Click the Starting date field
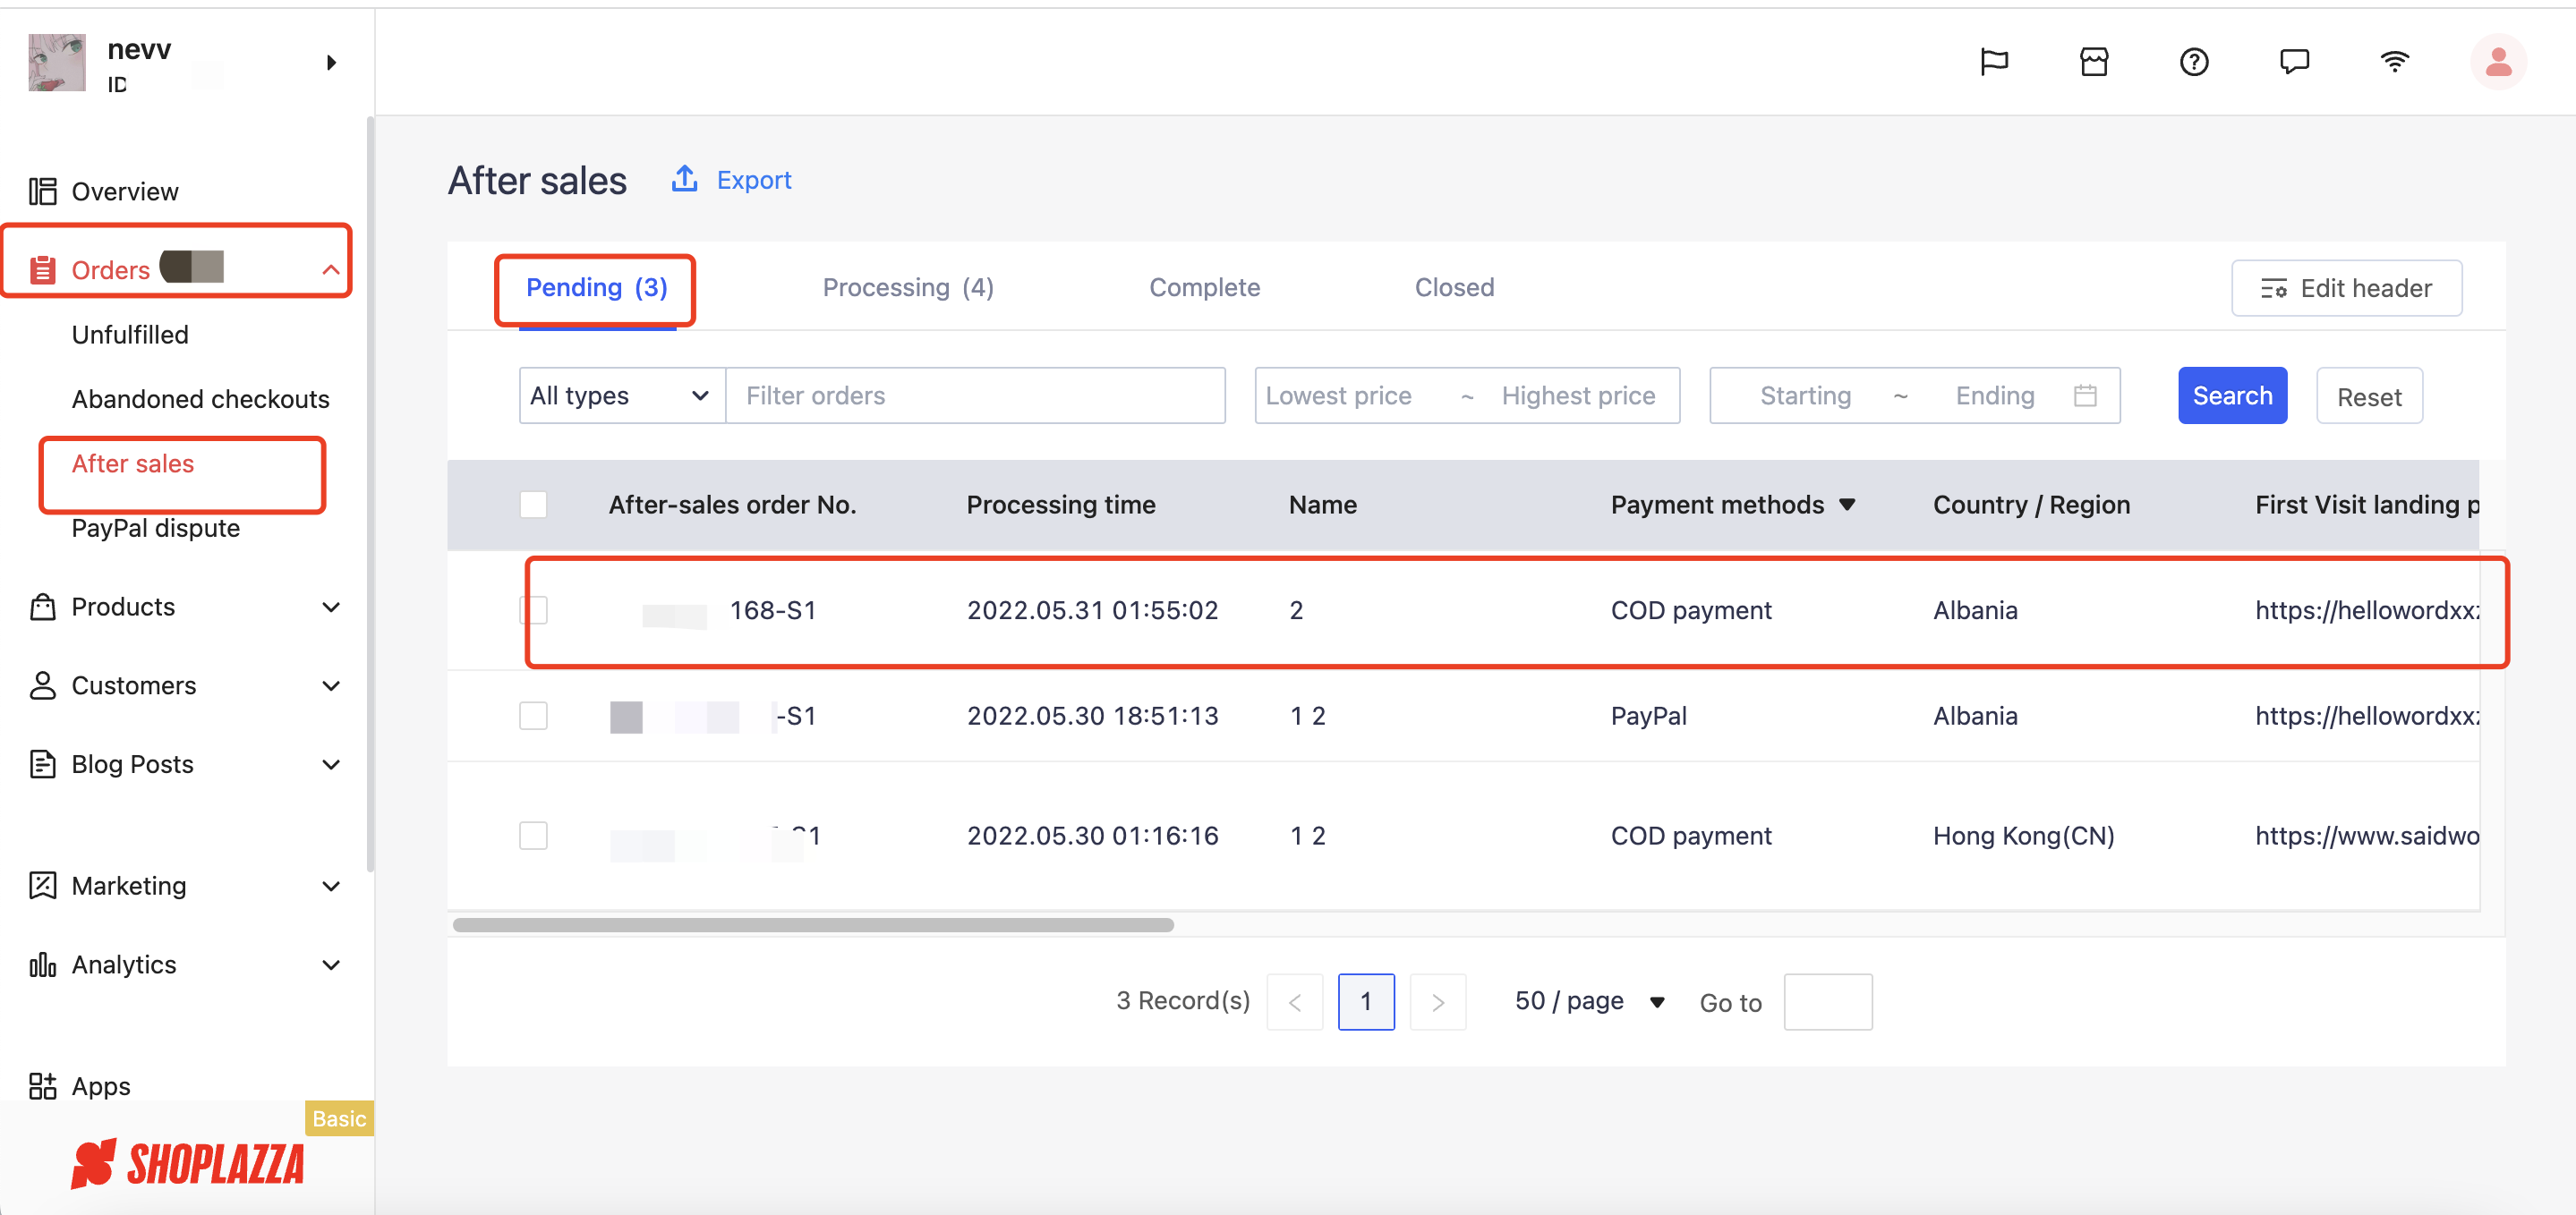Image resolution: width=2576 pixels, height=1215 pixels. point(1805,396)
